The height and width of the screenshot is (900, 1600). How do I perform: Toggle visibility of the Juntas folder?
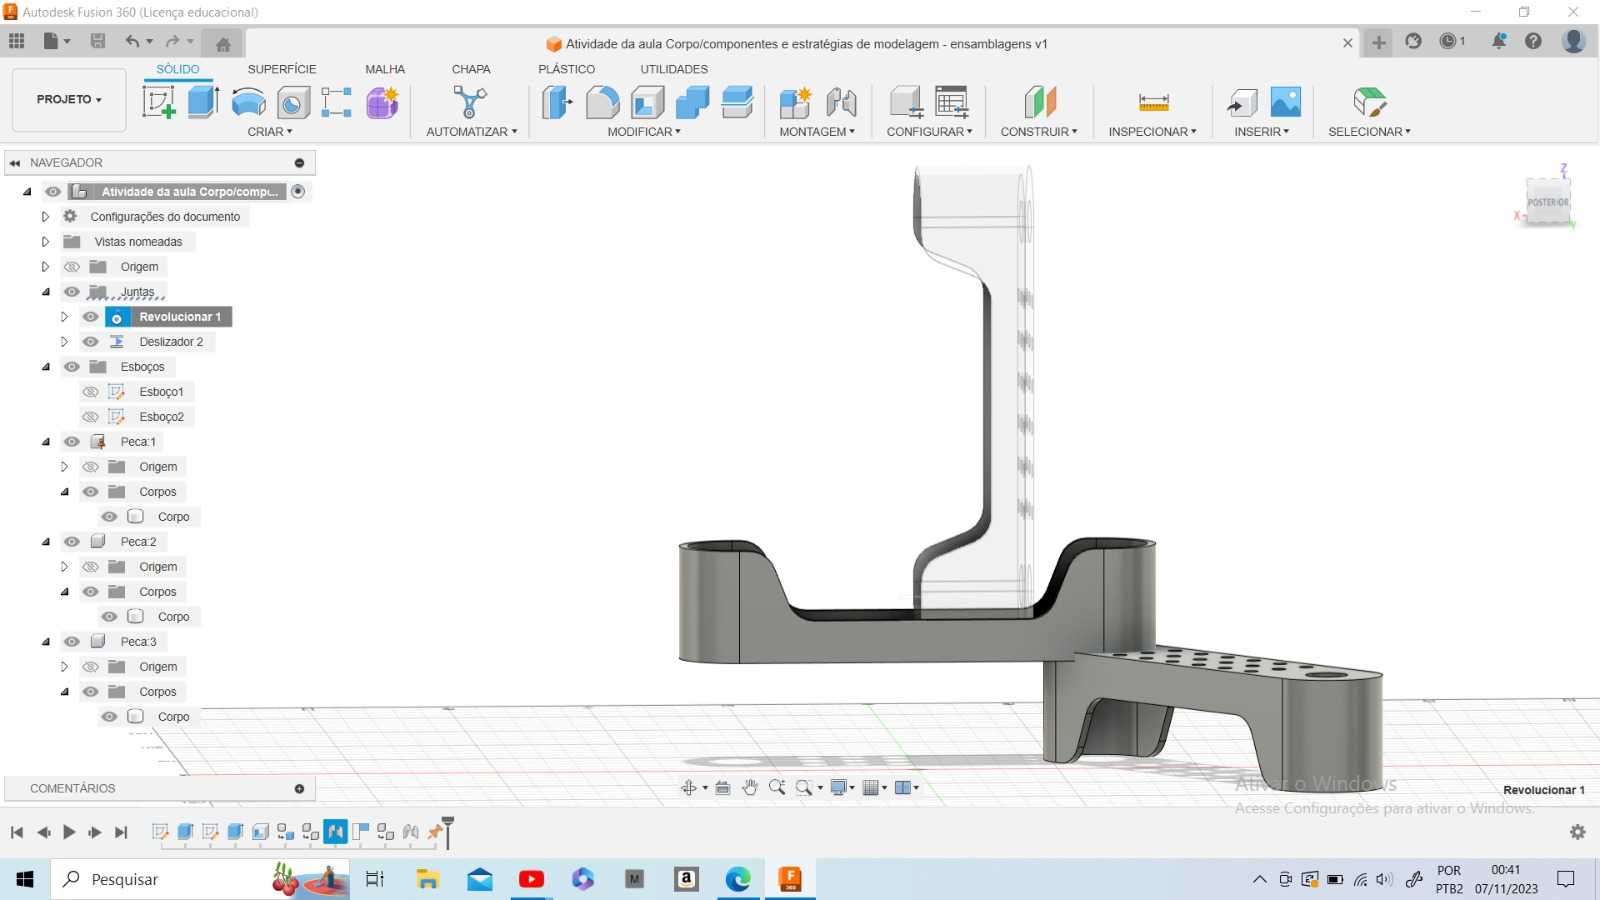72,292
